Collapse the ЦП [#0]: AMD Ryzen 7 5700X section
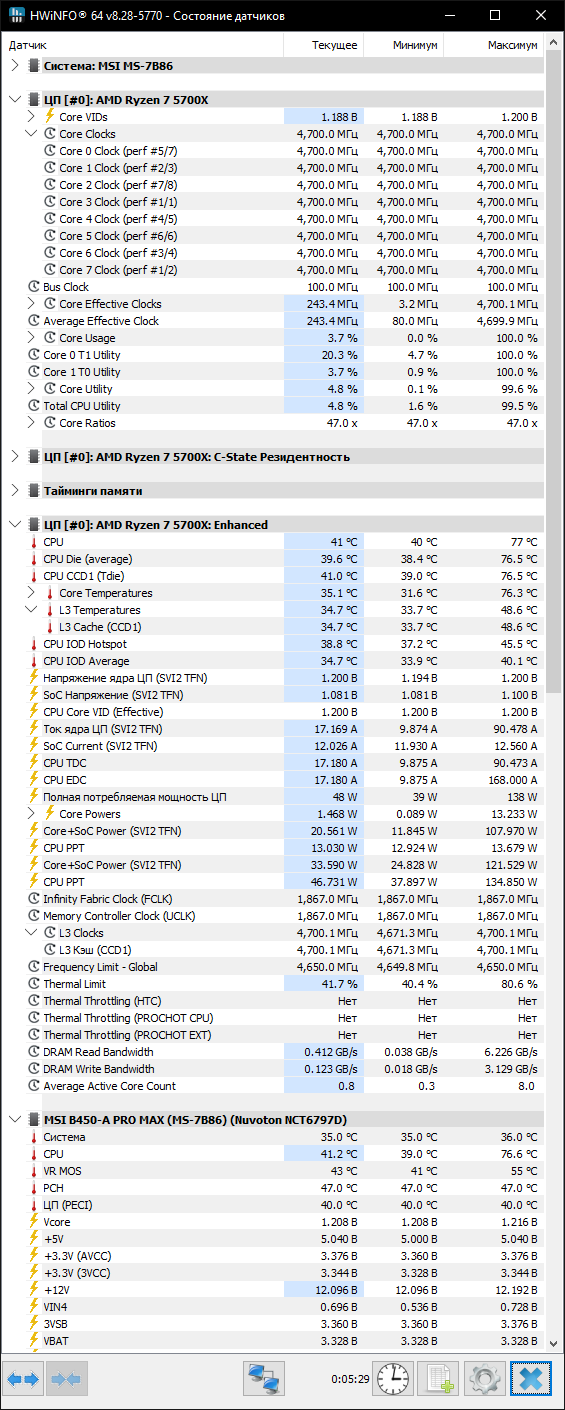The height and width of the screenshot is (1410, 565). pyautogui.click(x=14, y=100)
